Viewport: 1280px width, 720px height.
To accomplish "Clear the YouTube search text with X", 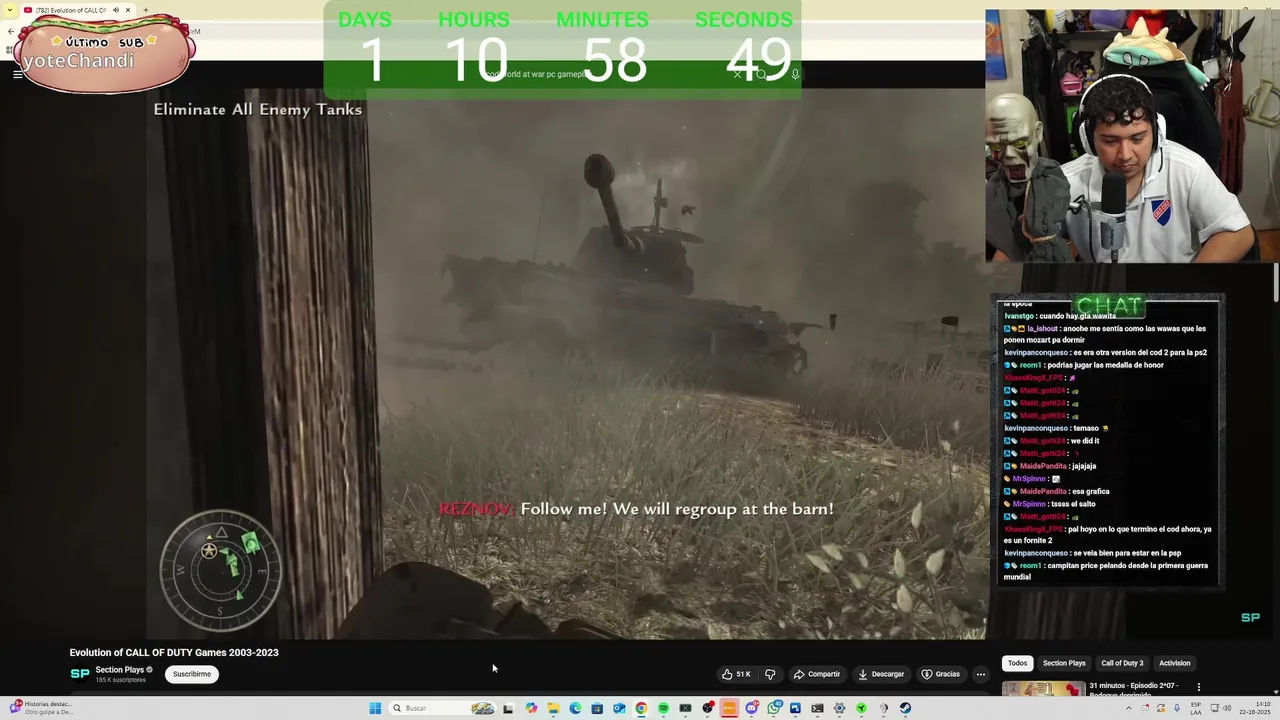I will click(738, 74).
